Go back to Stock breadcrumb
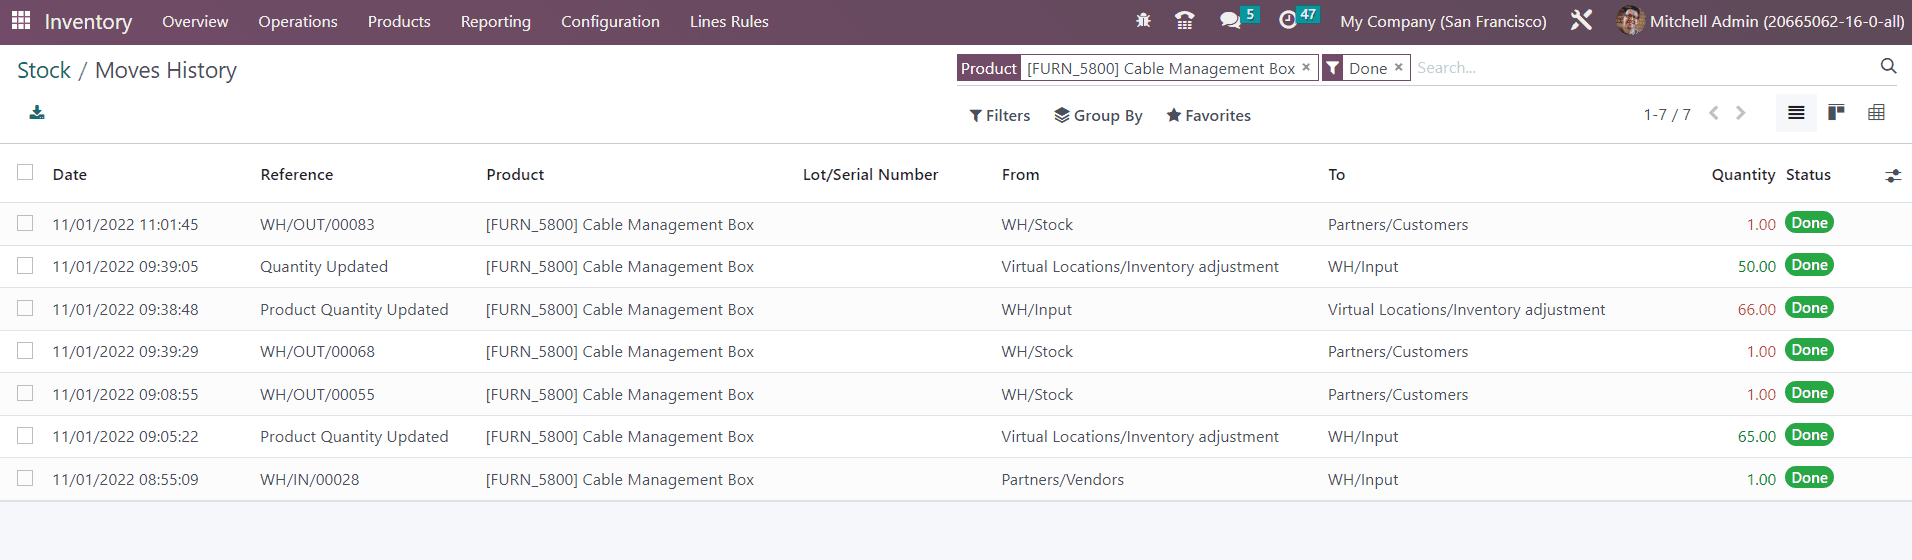1912x560 pixels. [44, 71]
